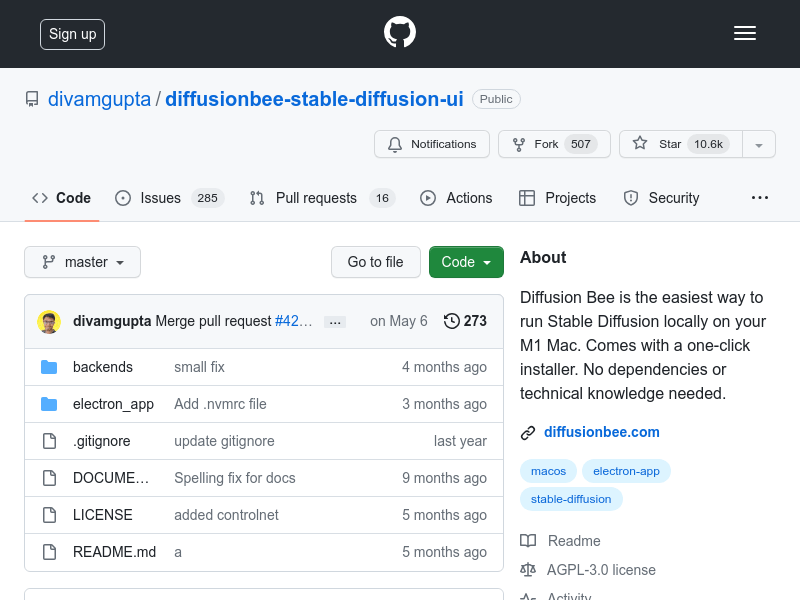Expand more tabs ellipsis menu
This screenshot has width=800, height=600.
760,198
